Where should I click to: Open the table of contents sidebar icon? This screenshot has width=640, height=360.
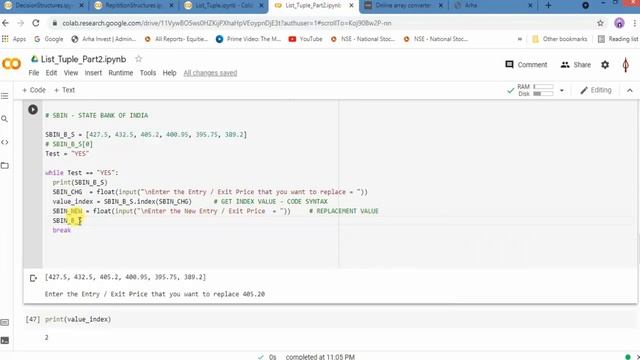[5, 96]
